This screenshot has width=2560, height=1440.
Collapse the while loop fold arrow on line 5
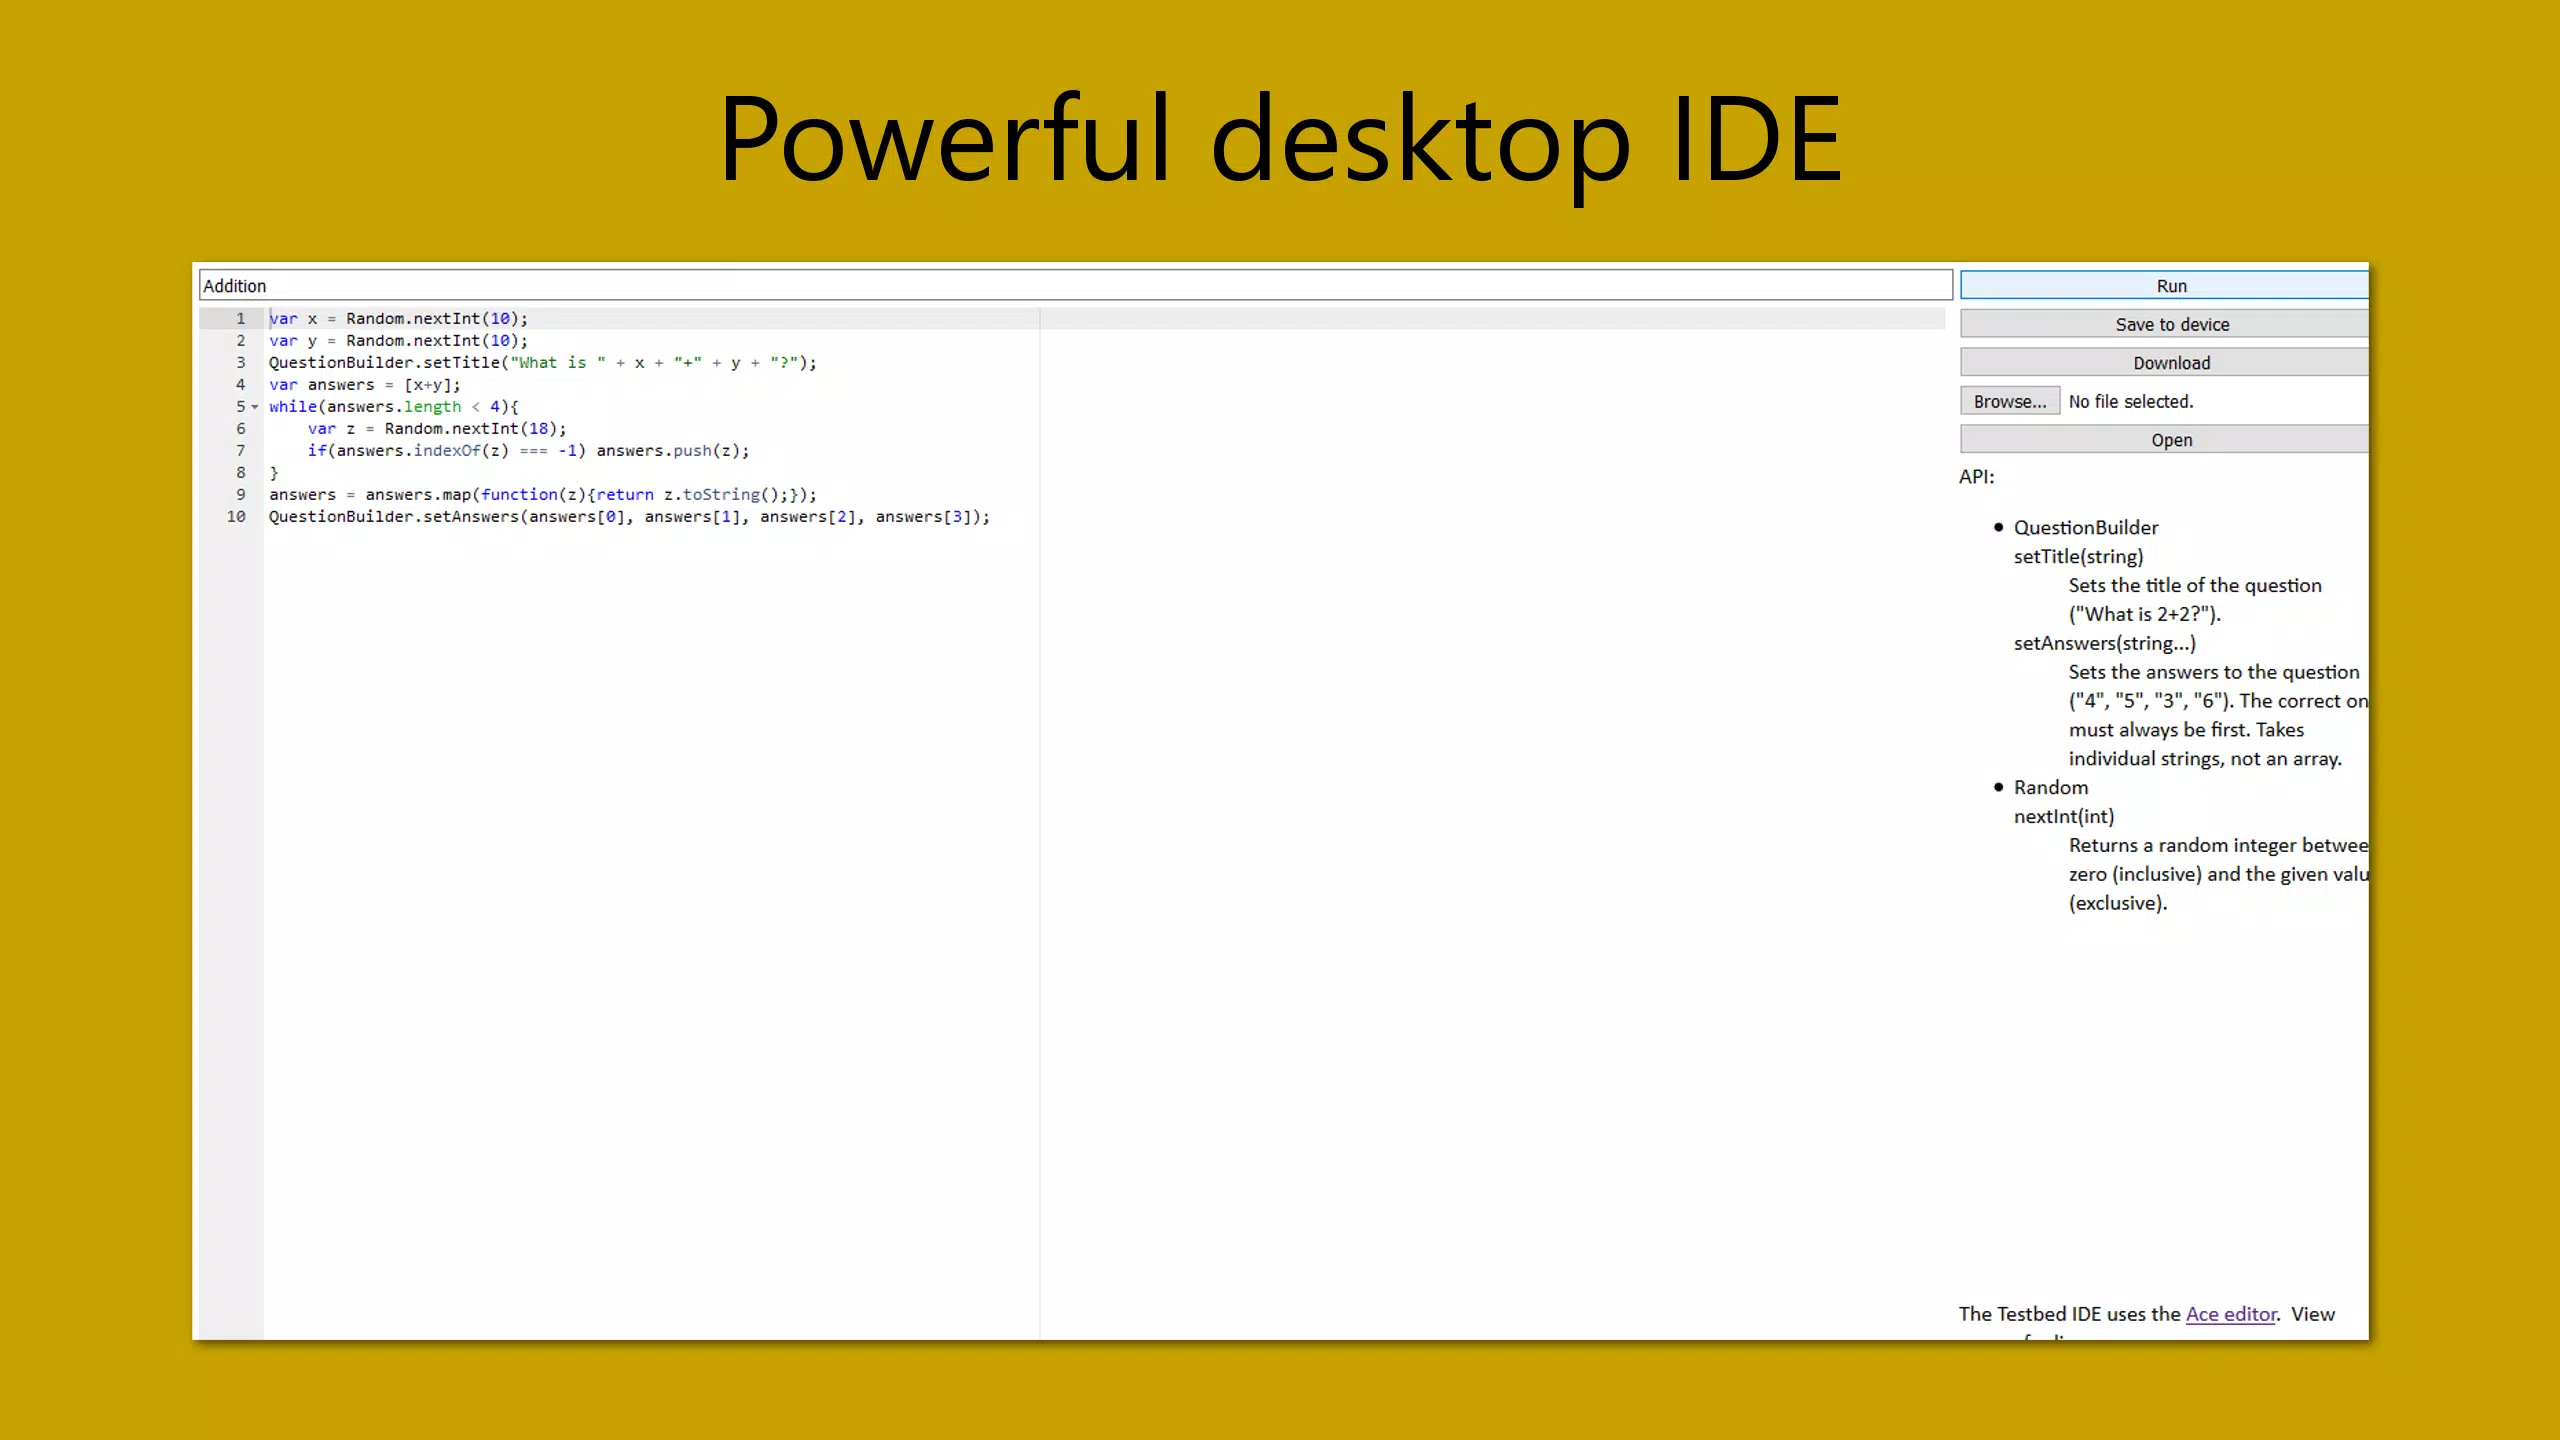click(255, 407)
